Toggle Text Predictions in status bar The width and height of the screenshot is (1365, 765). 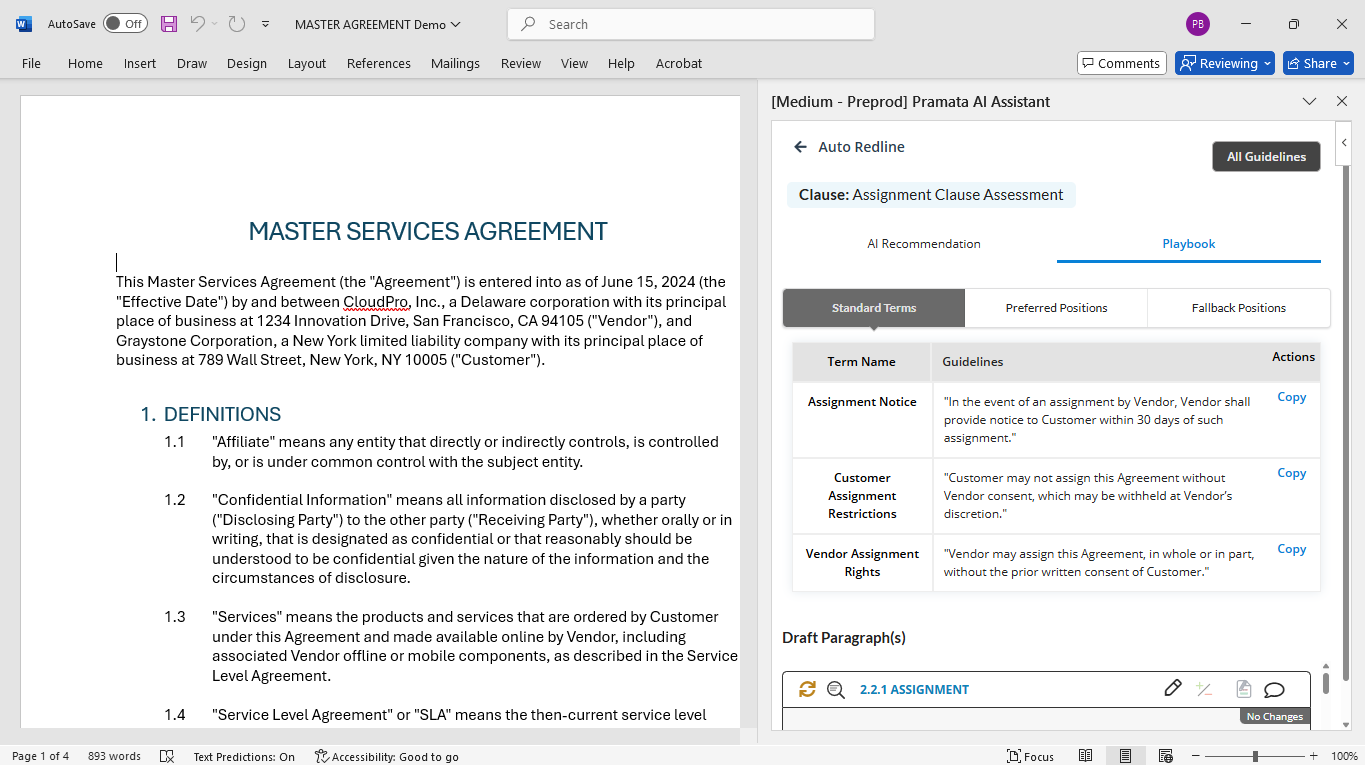[244, 756]
